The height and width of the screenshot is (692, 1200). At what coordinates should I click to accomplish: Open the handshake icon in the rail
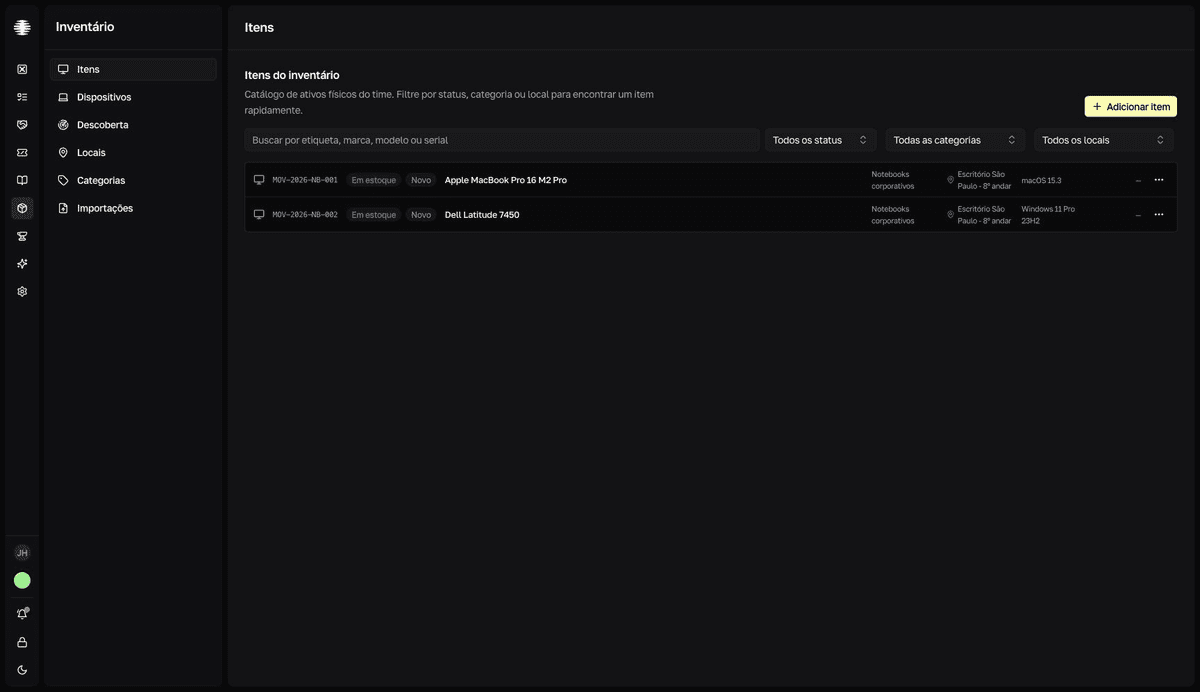click(x=22, y=125)
